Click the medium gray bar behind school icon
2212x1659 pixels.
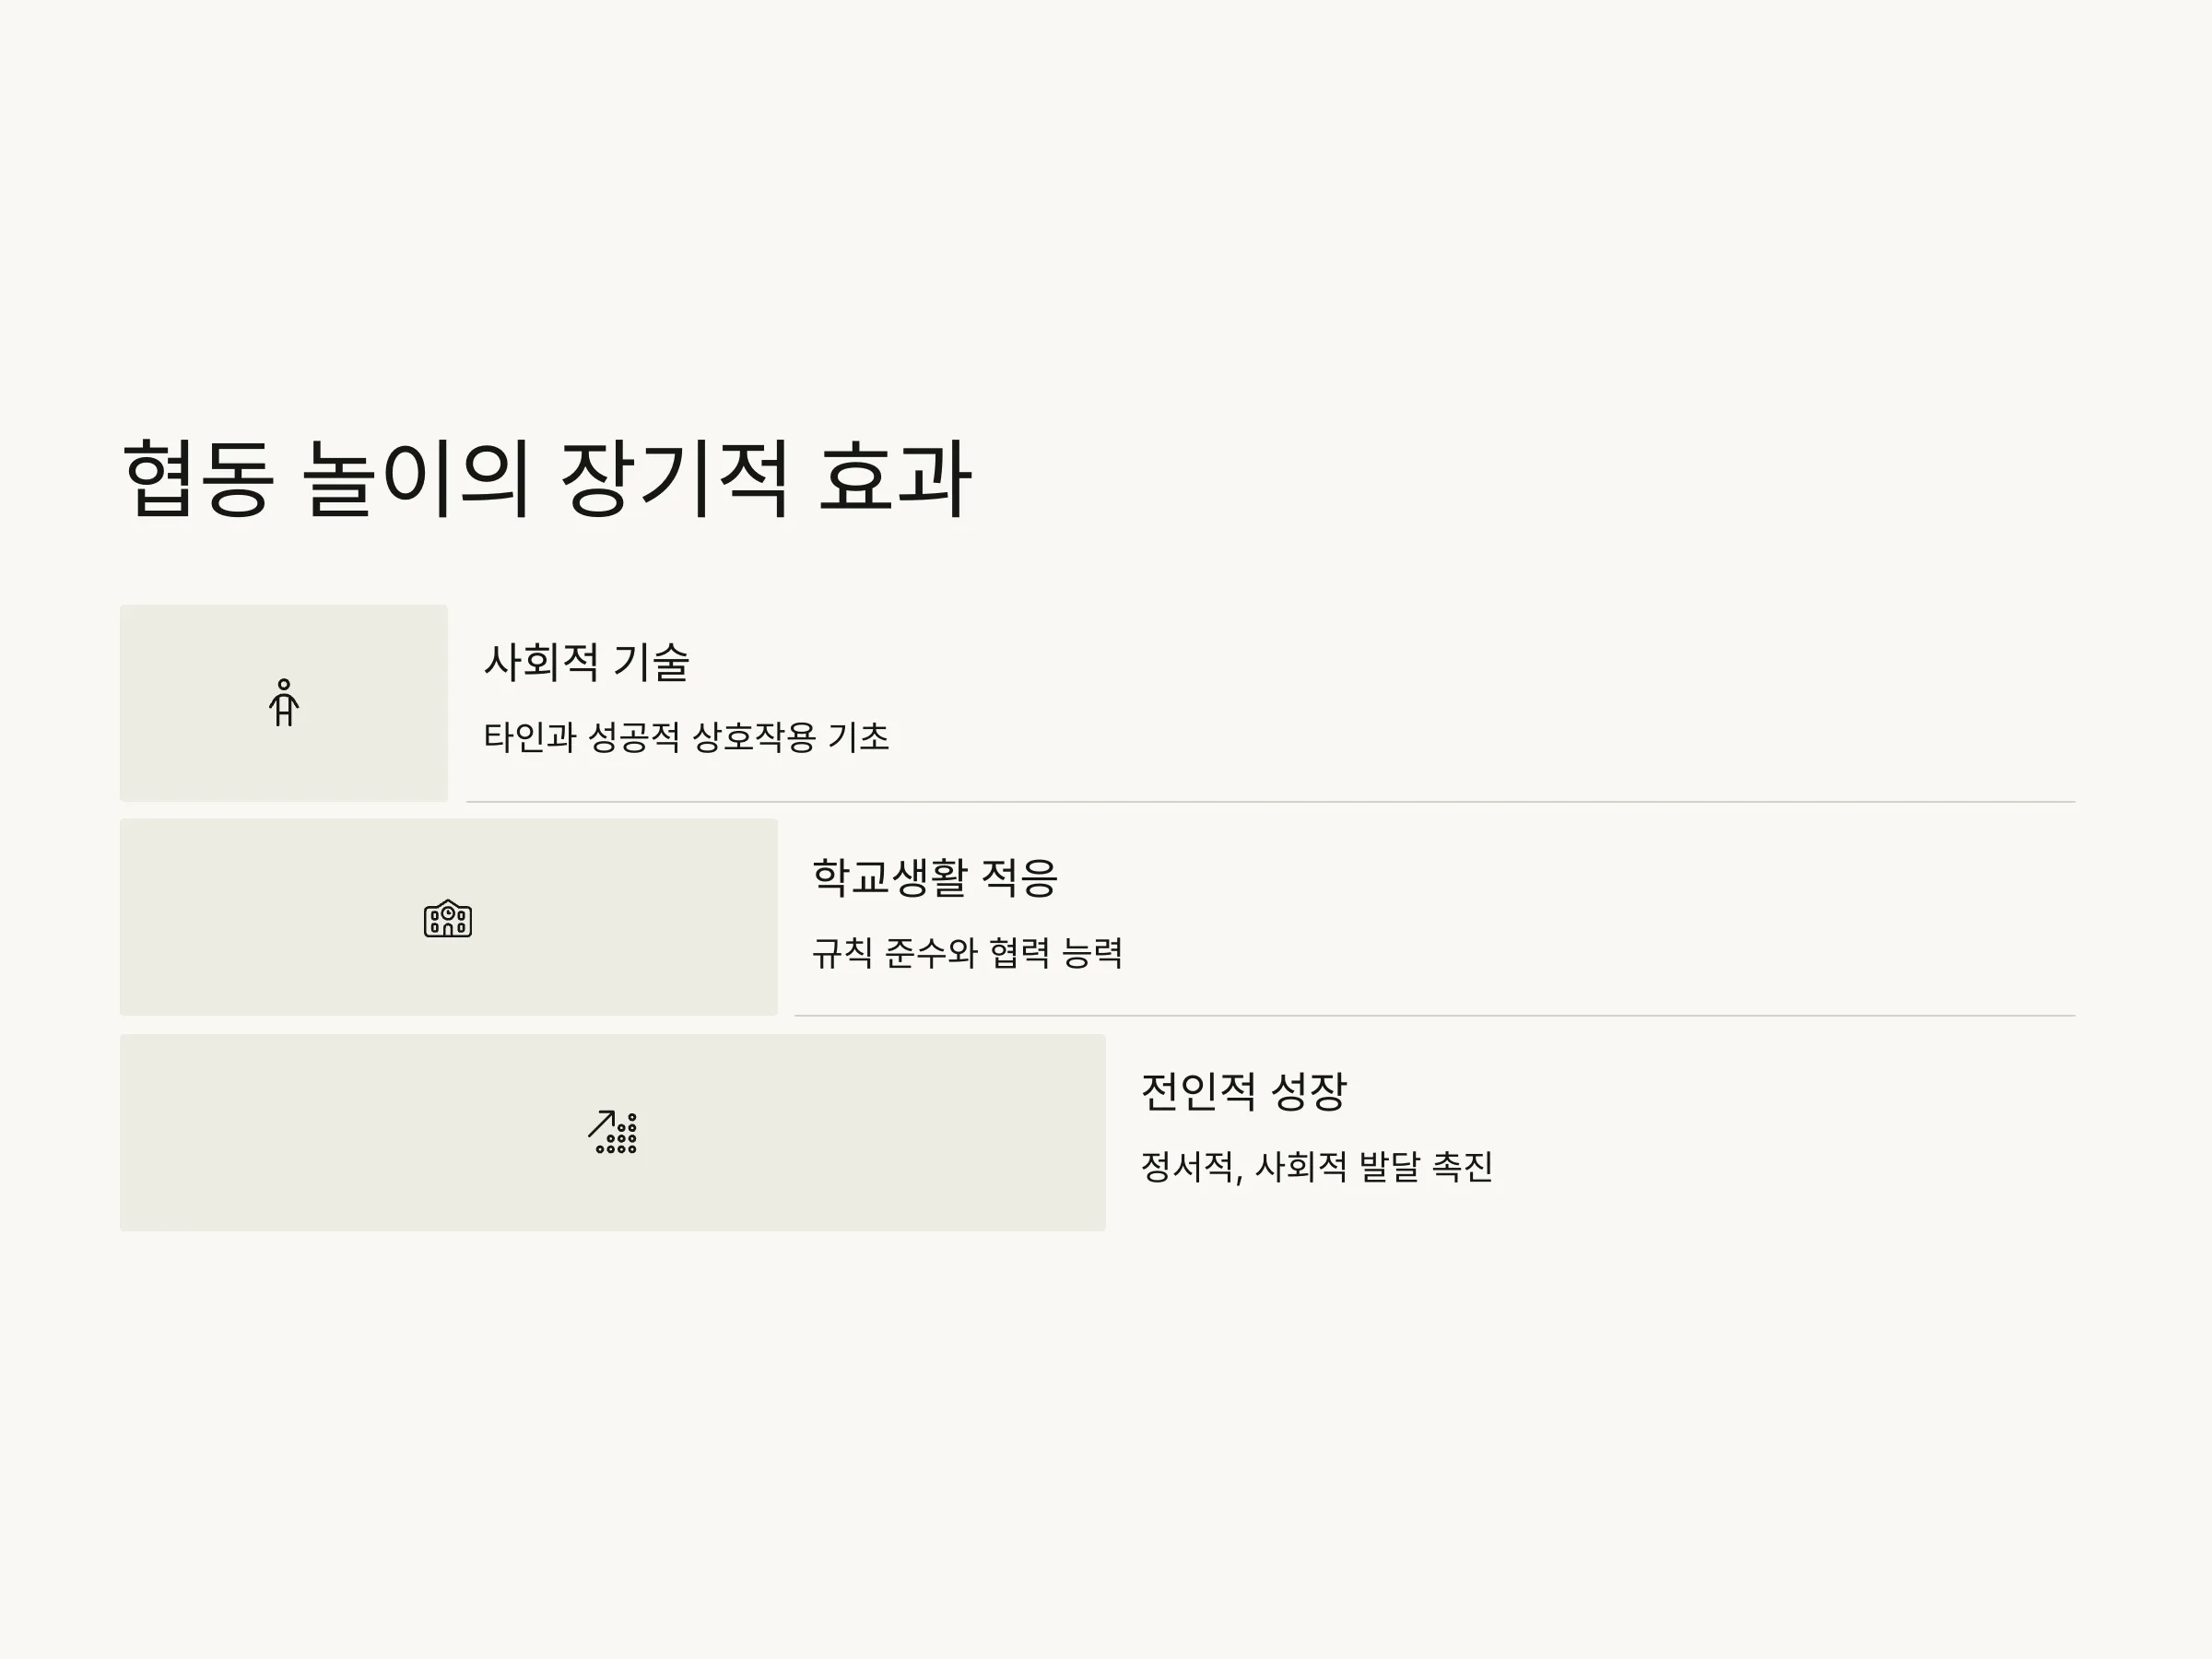(448, 917)
